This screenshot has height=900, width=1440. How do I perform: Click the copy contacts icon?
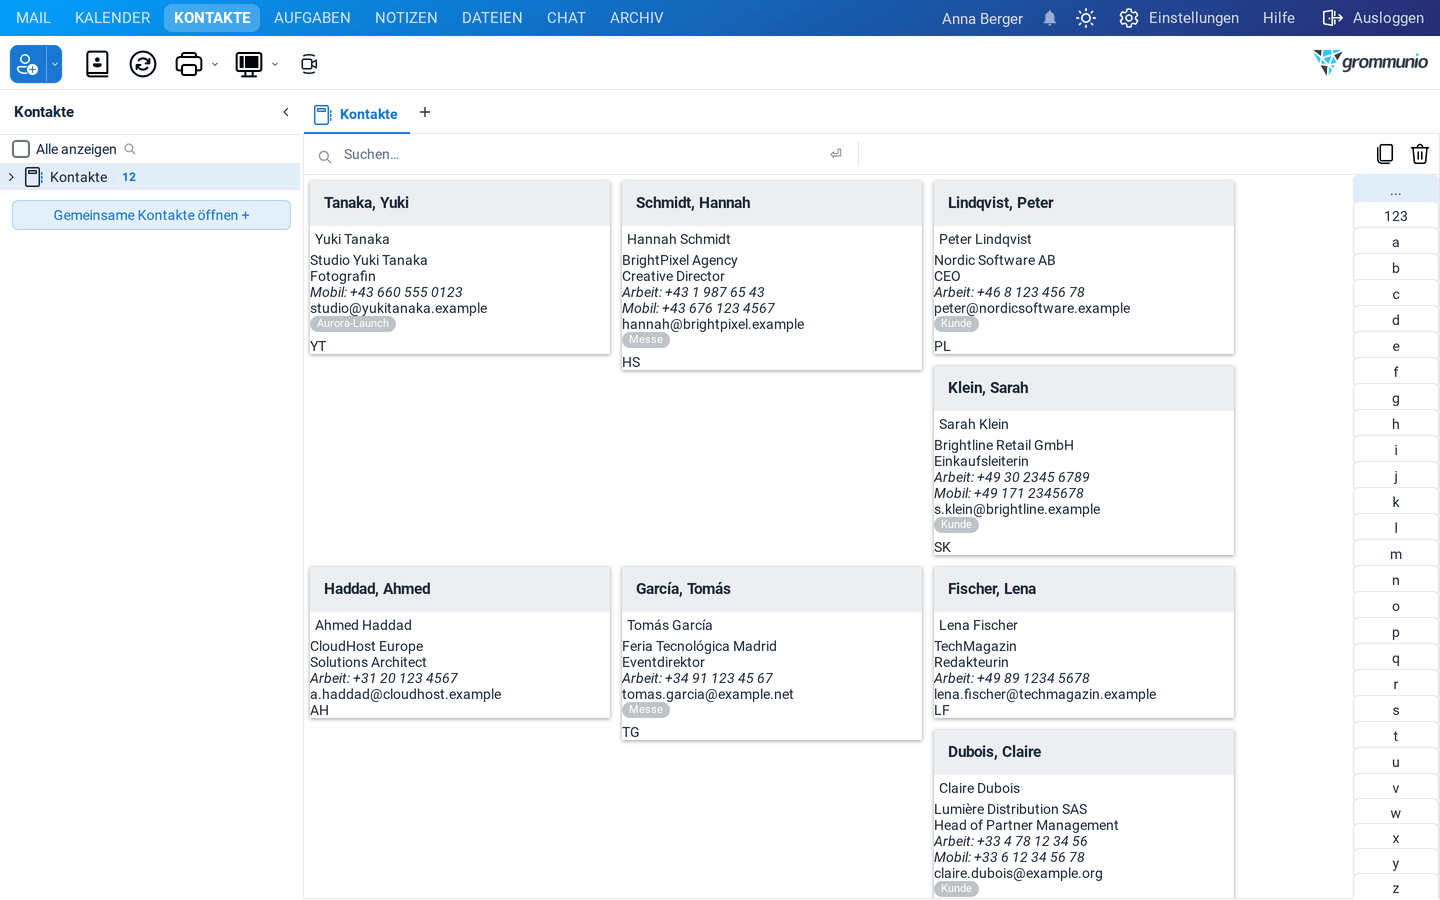pyautogui.click(x=1385, y=154)
